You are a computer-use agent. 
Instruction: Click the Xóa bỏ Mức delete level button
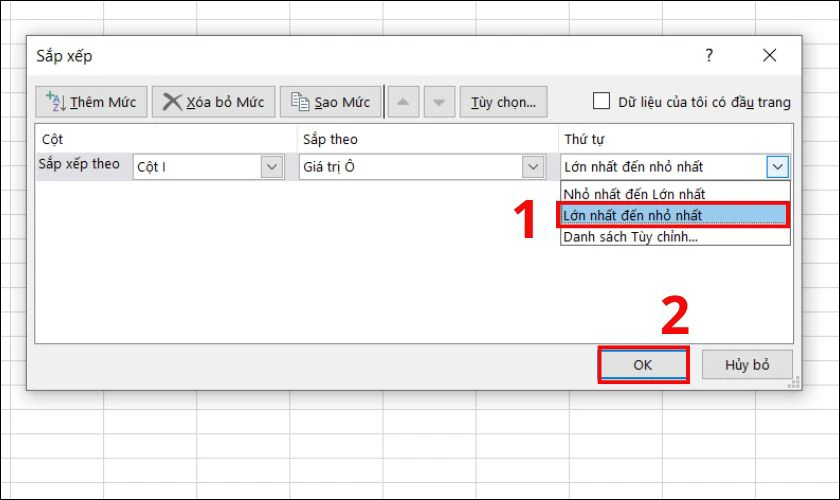pos(213,102)
